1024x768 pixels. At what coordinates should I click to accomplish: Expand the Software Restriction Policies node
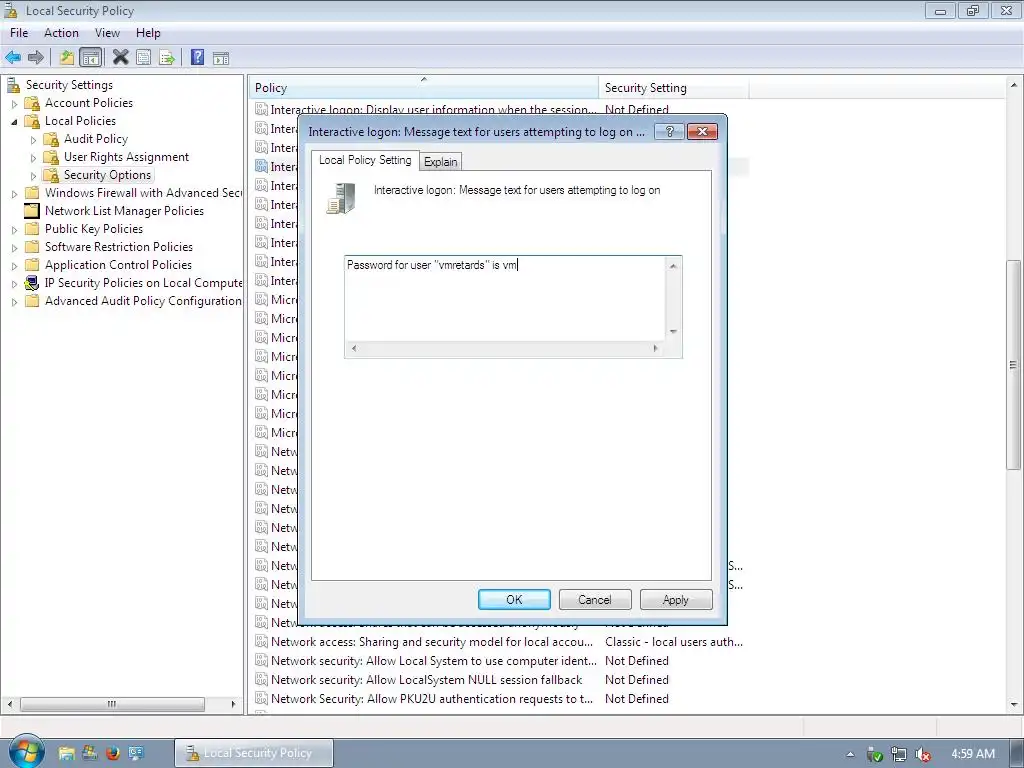click(14, 248)
